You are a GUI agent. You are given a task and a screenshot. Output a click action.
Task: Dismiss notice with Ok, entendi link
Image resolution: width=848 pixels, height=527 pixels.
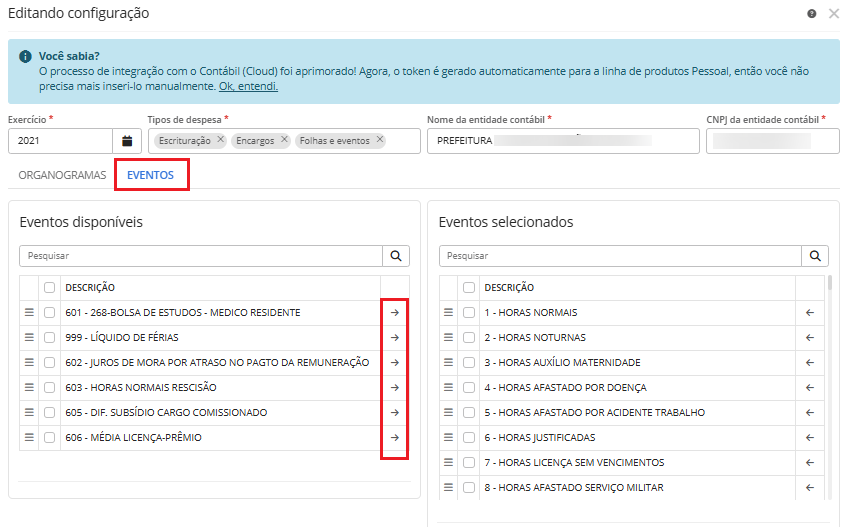pos(248,86)
